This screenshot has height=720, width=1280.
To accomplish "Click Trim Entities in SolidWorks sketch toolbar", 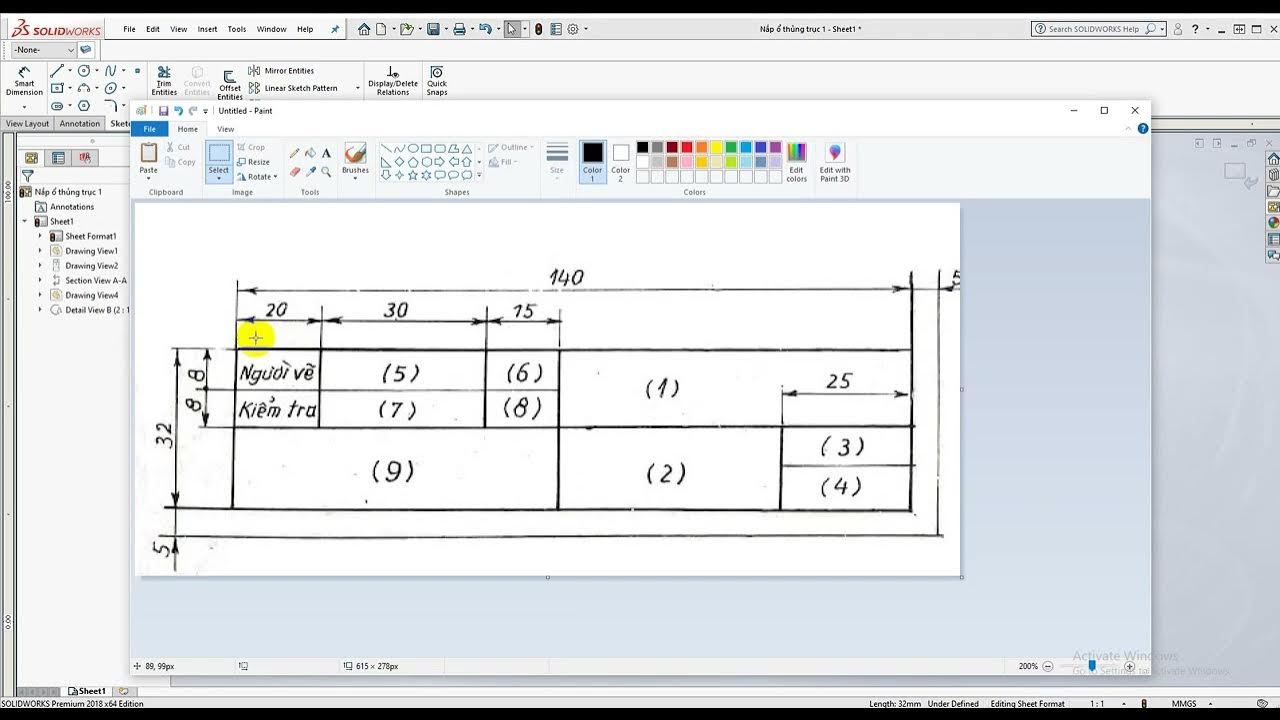I will click(164, 81).
